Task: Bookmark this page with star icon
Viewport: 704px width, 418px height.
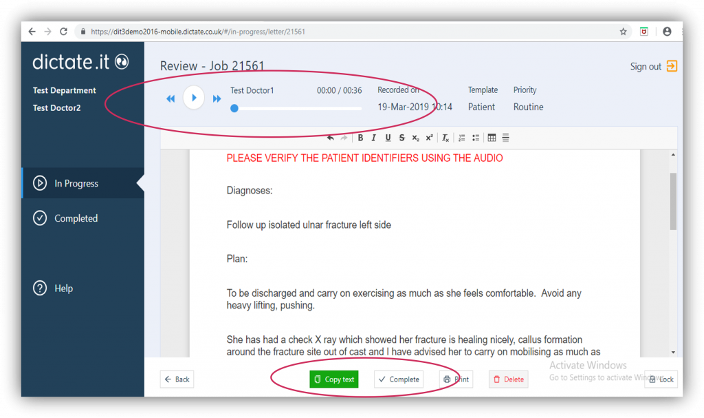Action: 623,31
